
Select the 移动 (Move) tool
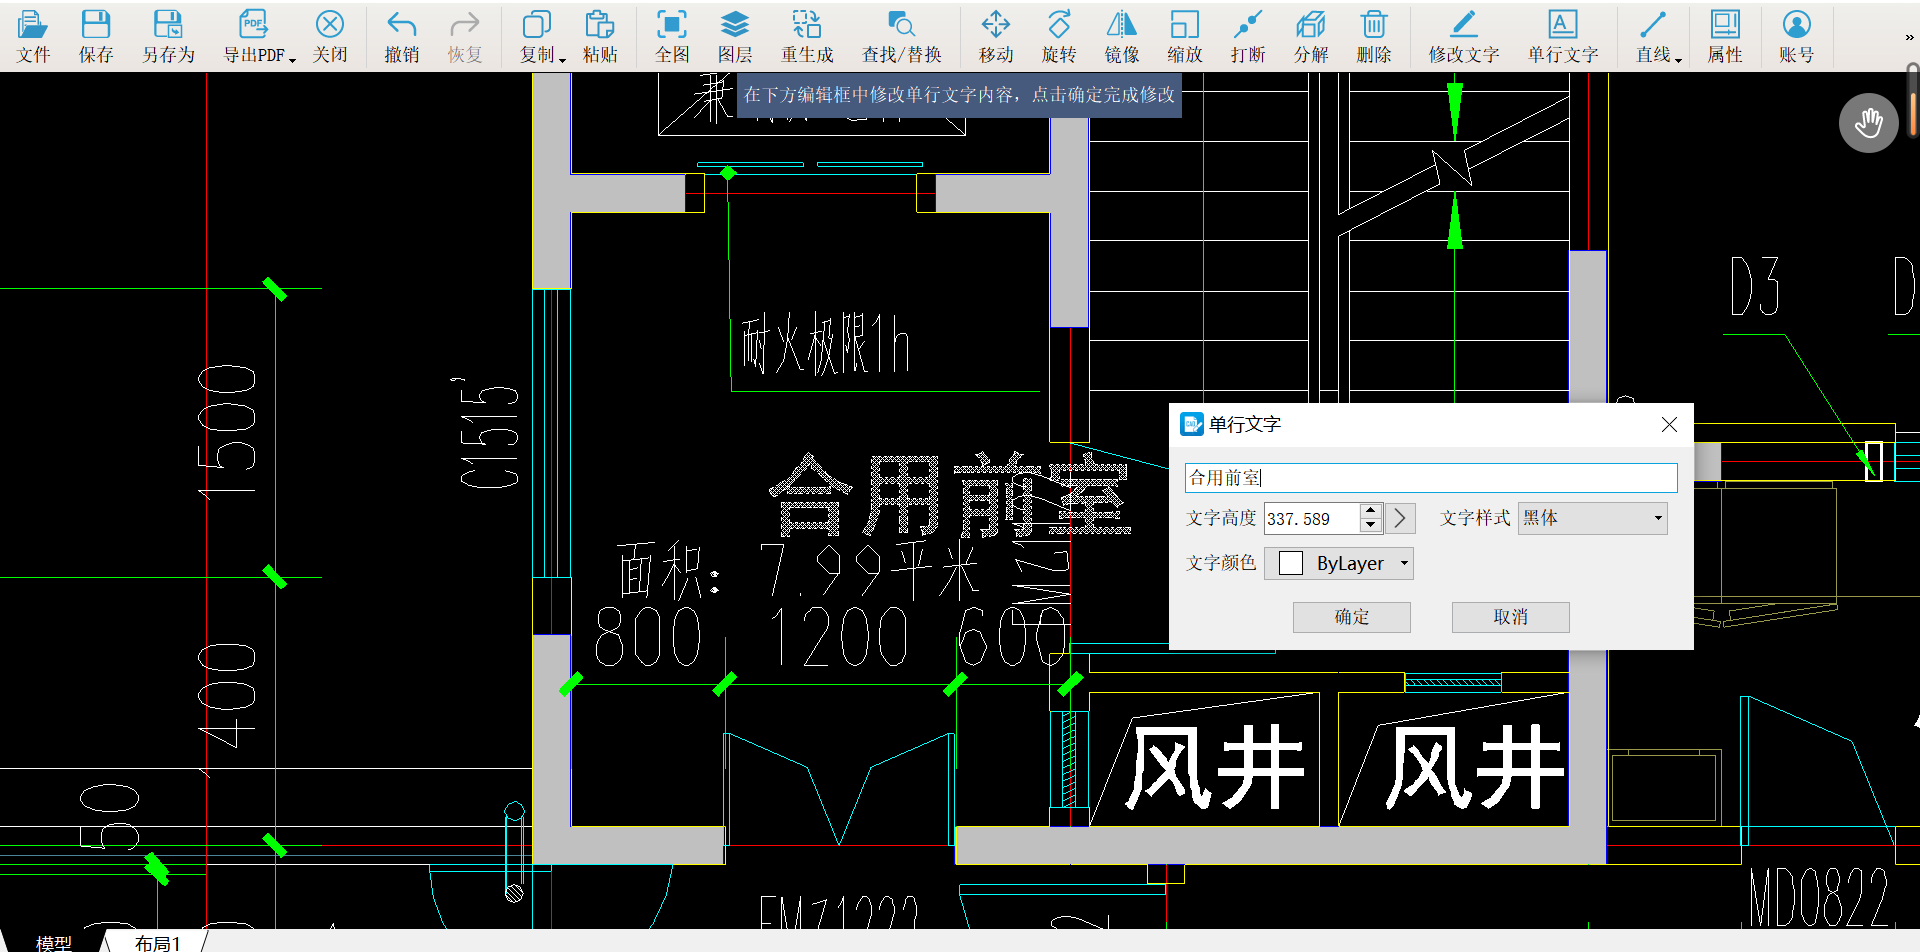[996, 37]
